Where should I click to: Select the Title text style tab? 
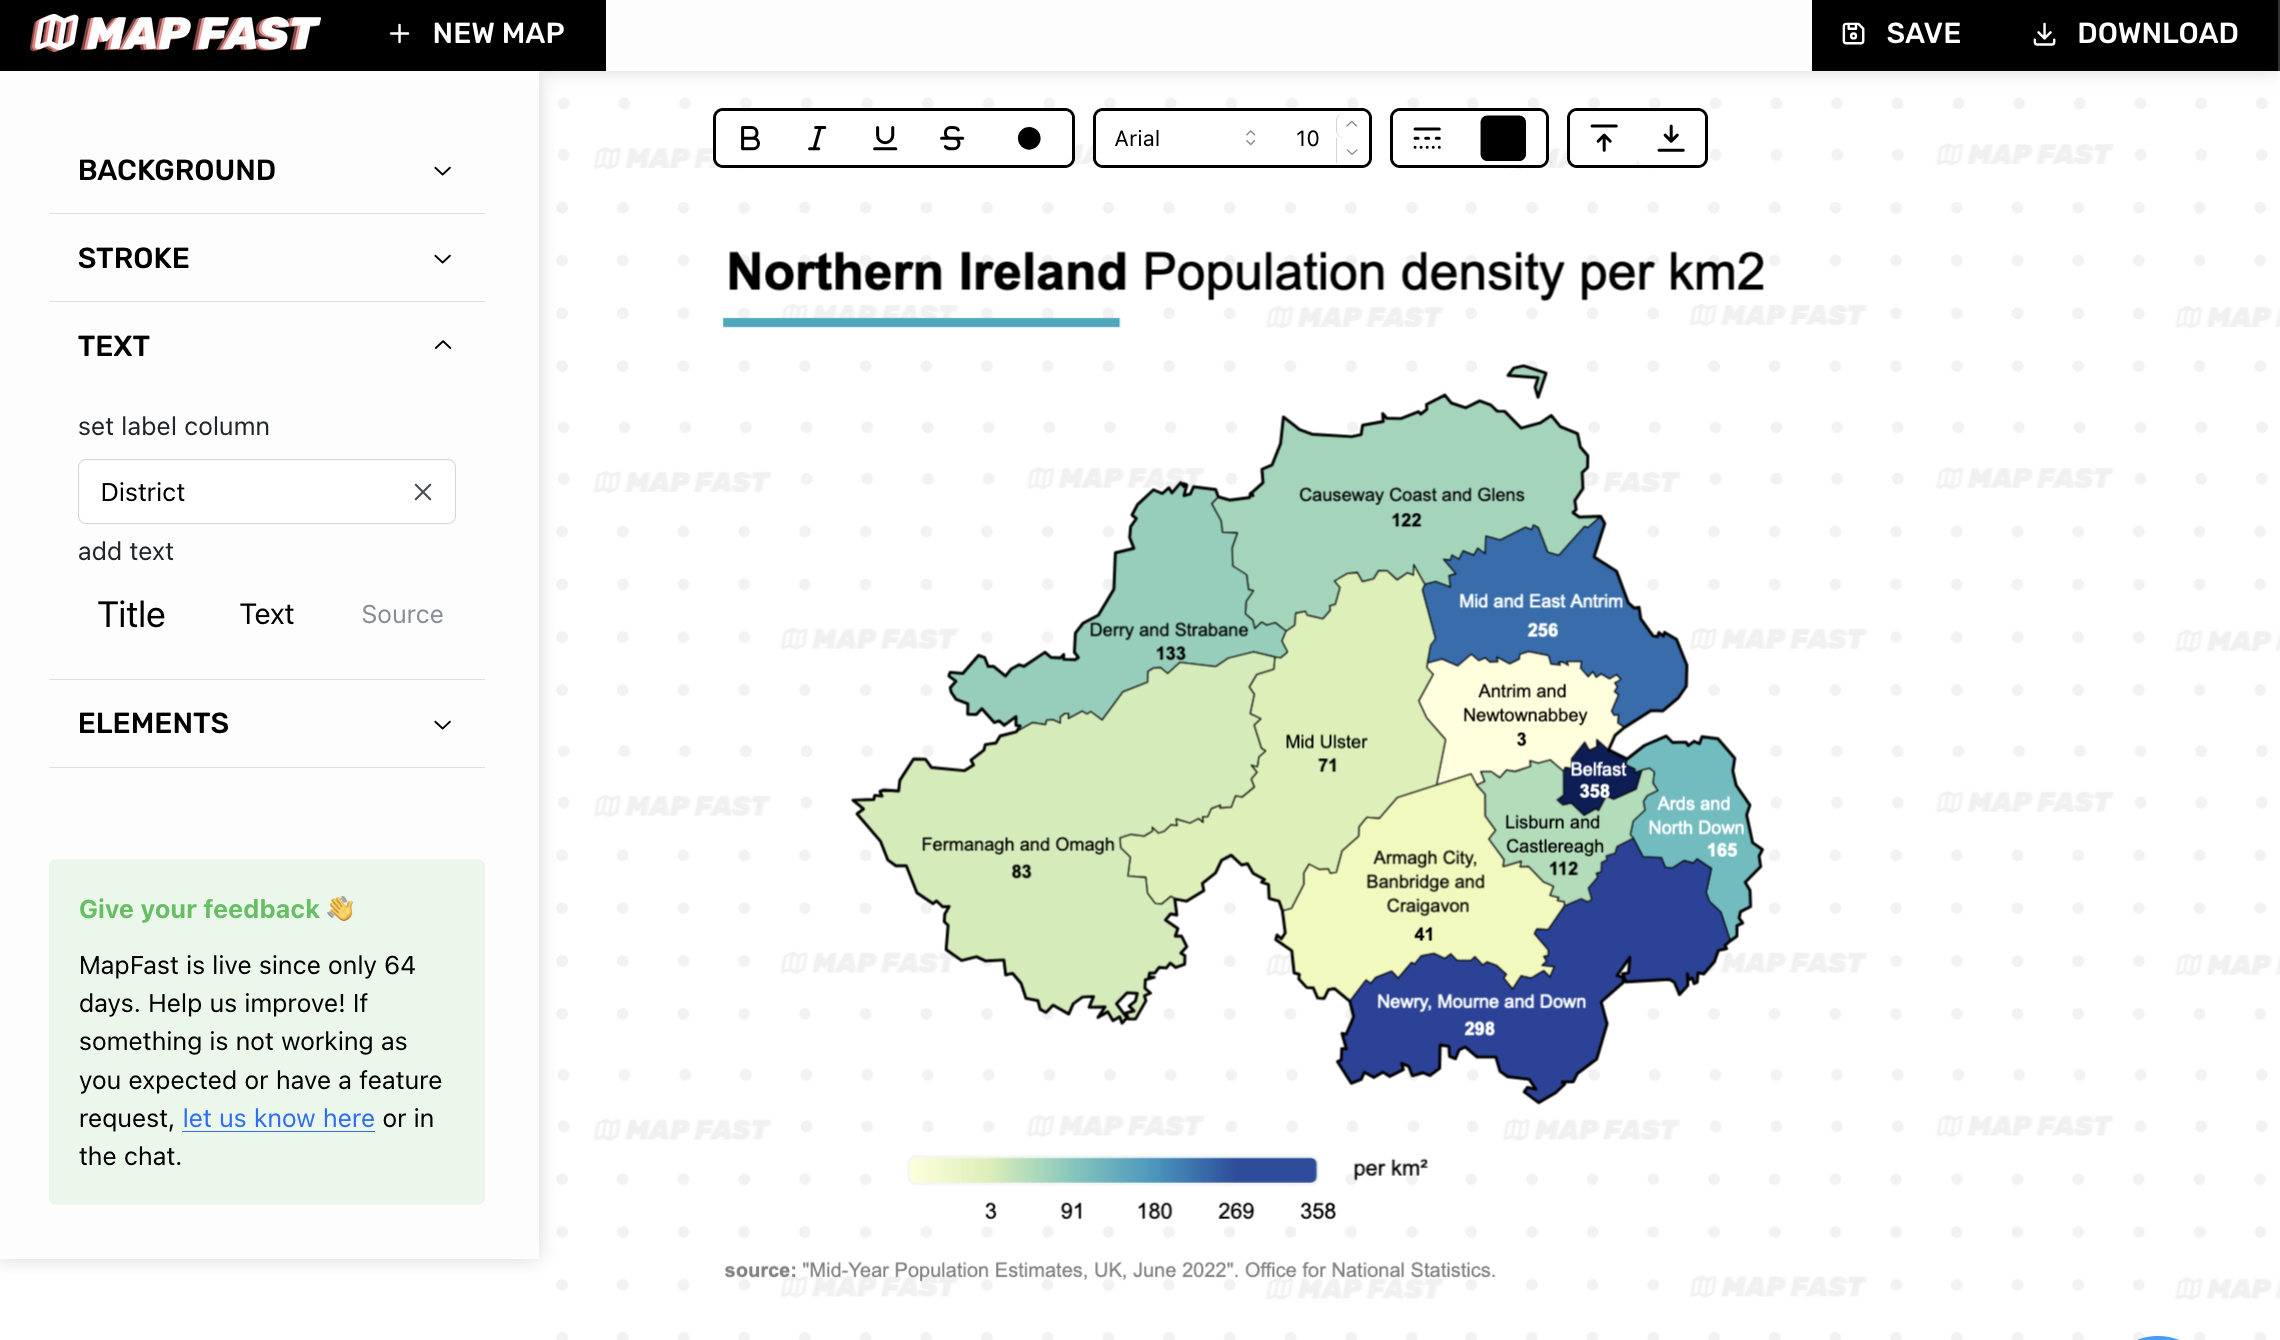point(132,613)
